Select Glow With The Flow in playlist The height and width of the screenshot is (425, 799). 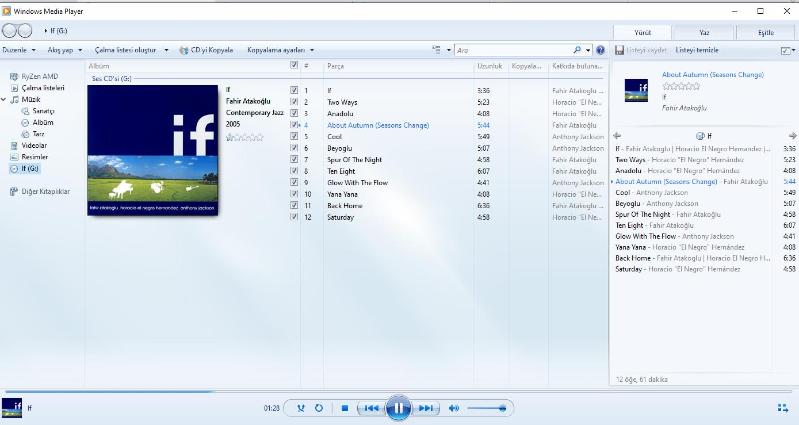pos(704,236)
